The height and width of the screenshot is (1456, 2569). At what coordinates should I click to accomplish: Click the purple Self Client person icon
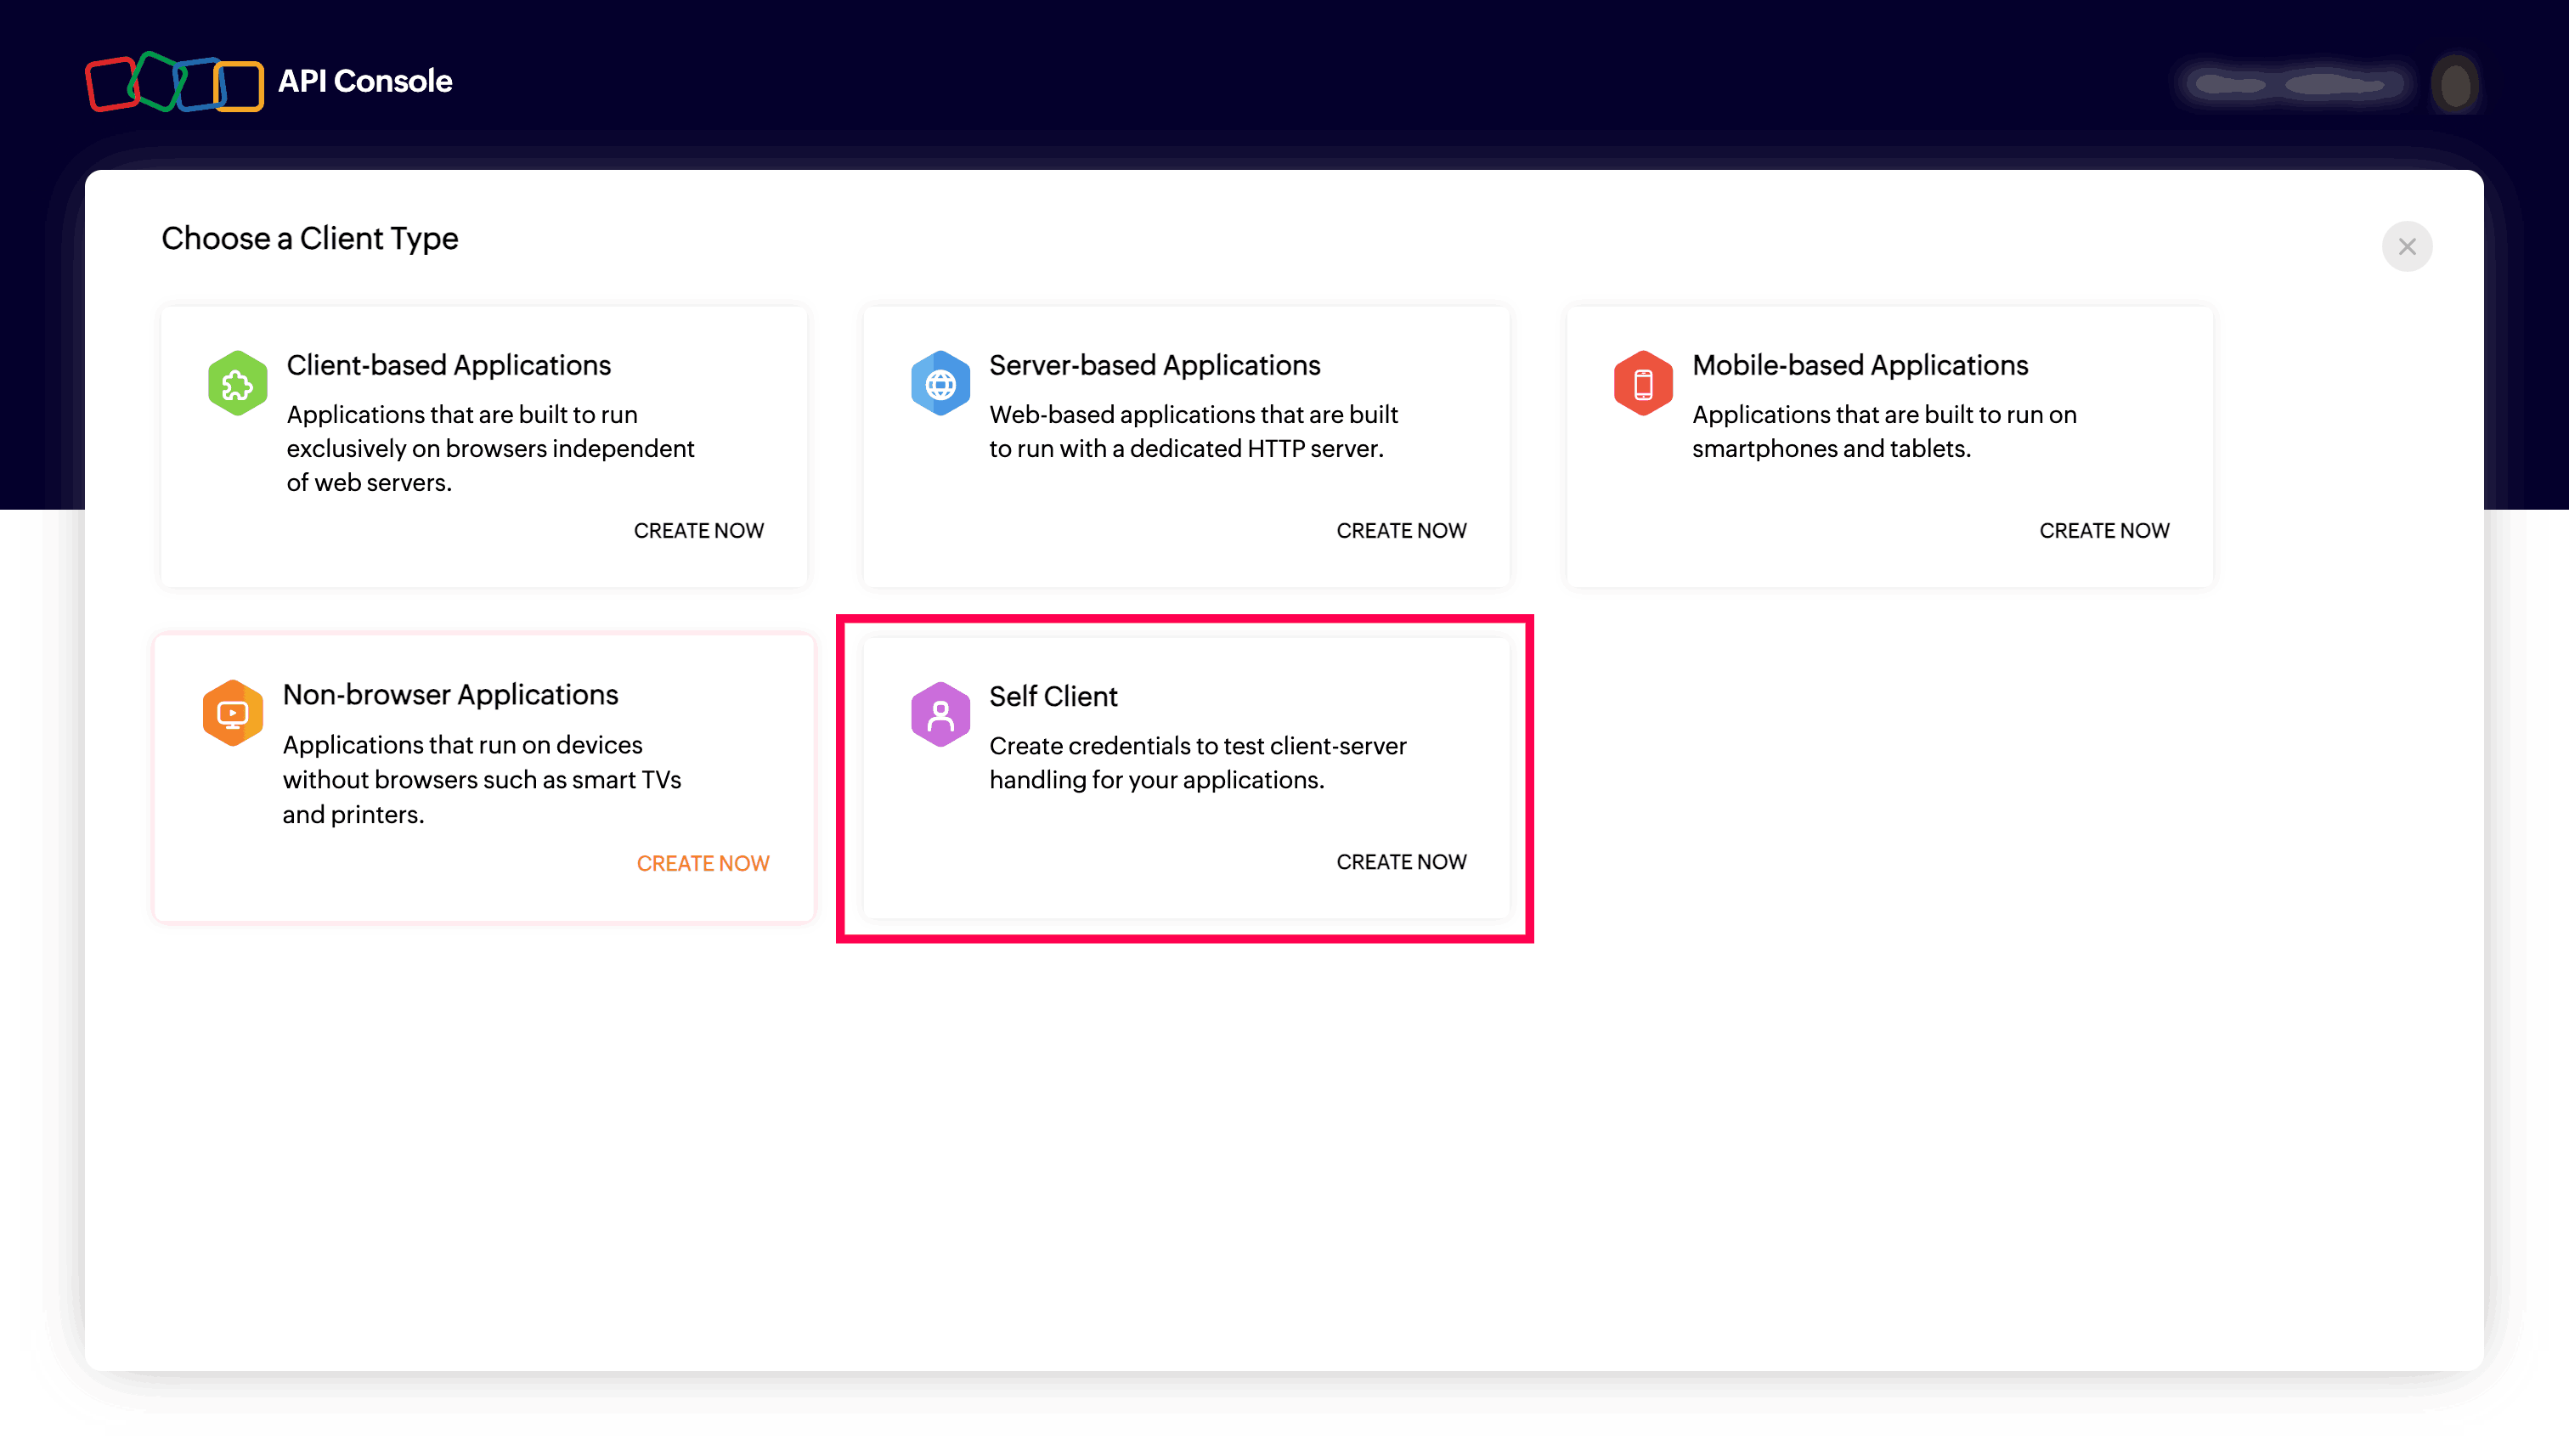coord(940,714)
